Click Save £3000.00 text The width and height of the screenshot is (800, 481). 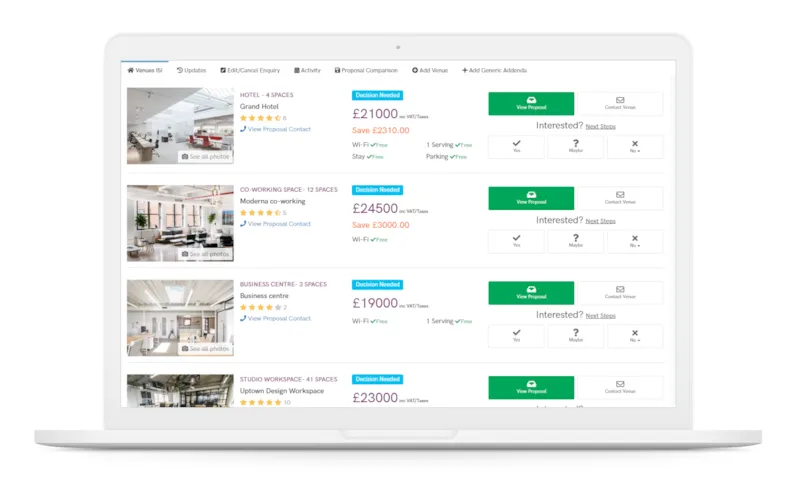coord(381,225)
